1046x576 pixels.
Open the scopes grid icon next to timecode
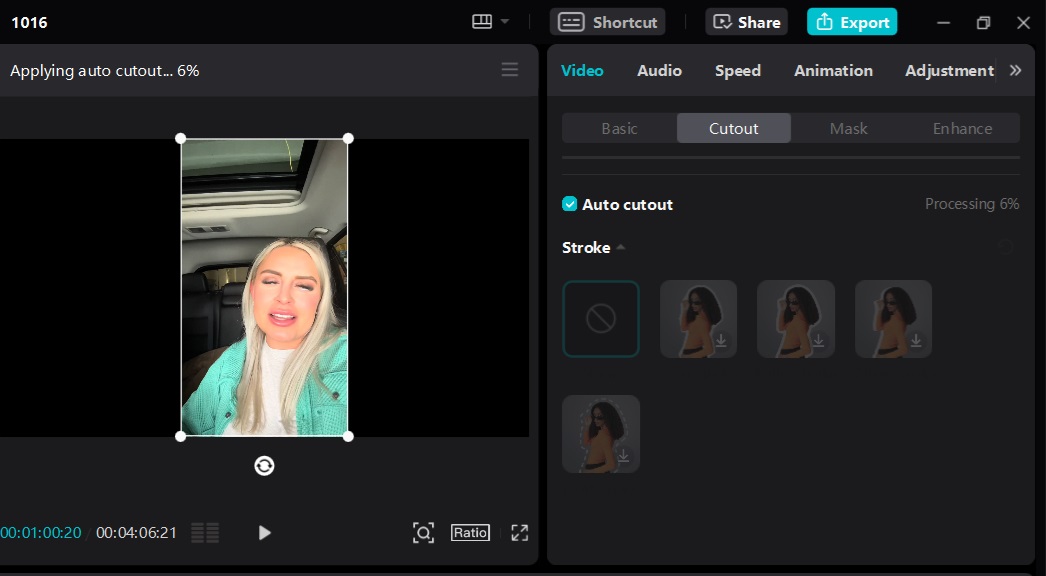[205, 533]
